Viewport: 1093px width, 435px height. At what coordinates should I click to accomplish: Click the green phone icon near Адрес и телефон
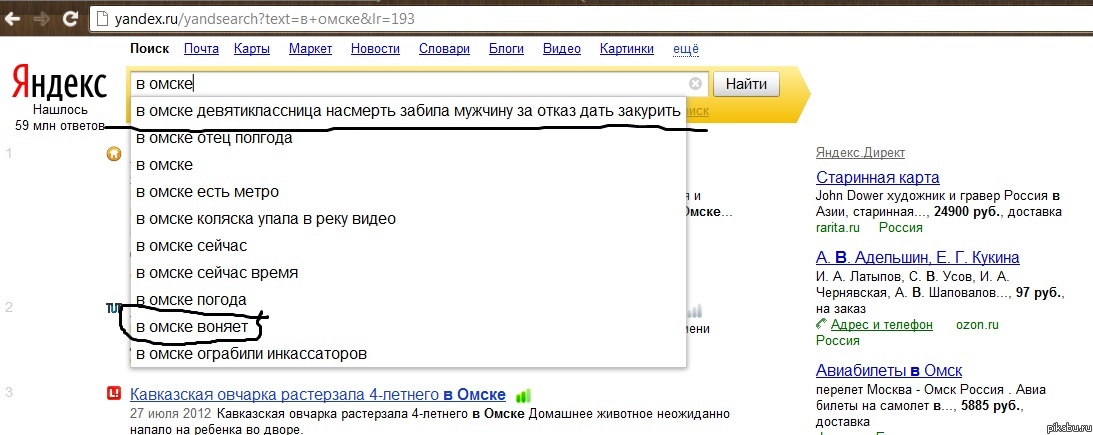point(822,324)
